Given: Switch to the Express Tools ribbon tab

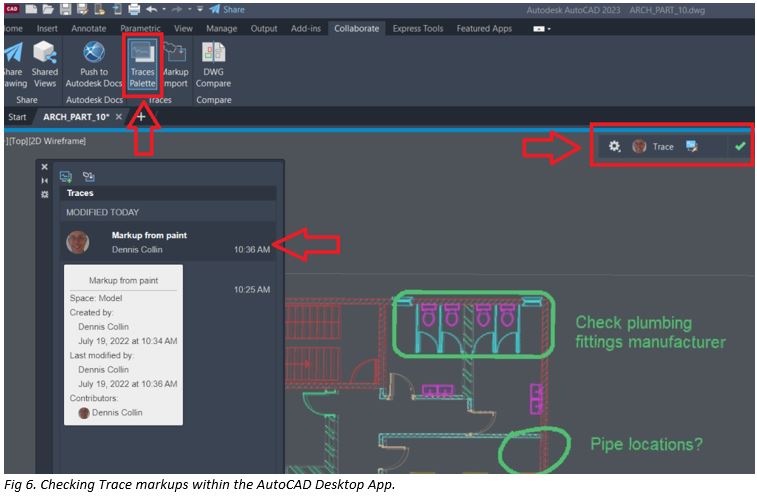Looking at the screenshot, I should coord(418,28).
